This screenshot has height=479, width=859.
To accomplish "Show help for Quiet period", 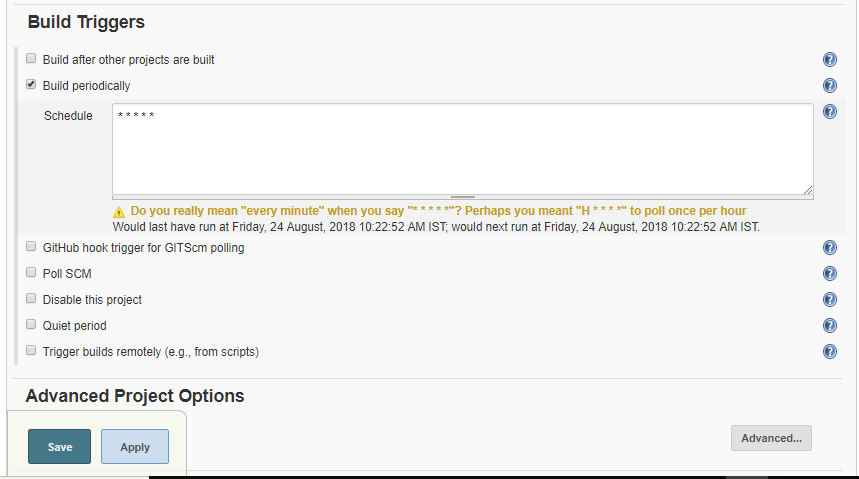I will (829, 326).
